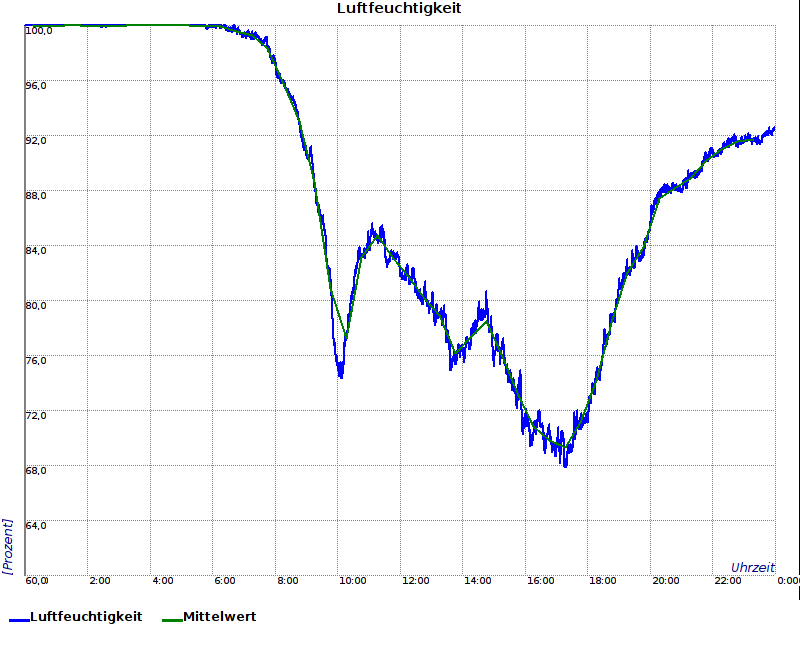This screenshot has width=800, height=650.
Task: Click the 20:00 time tick label
Action: tap(666, 581)
